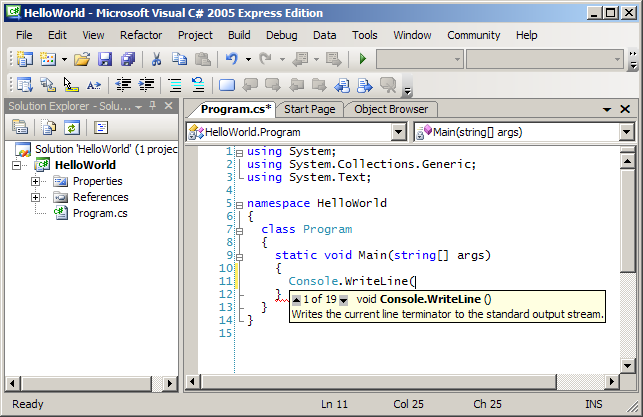The width and height of the screenshot is (643, 417).
Task: Collapse the Main method outlining block
Action: coord(239,257)
